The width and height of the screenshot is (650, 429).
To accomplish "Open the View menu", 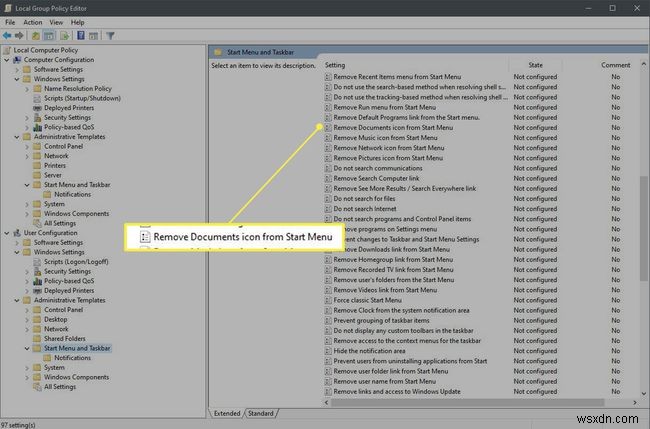I will (56, 22).
